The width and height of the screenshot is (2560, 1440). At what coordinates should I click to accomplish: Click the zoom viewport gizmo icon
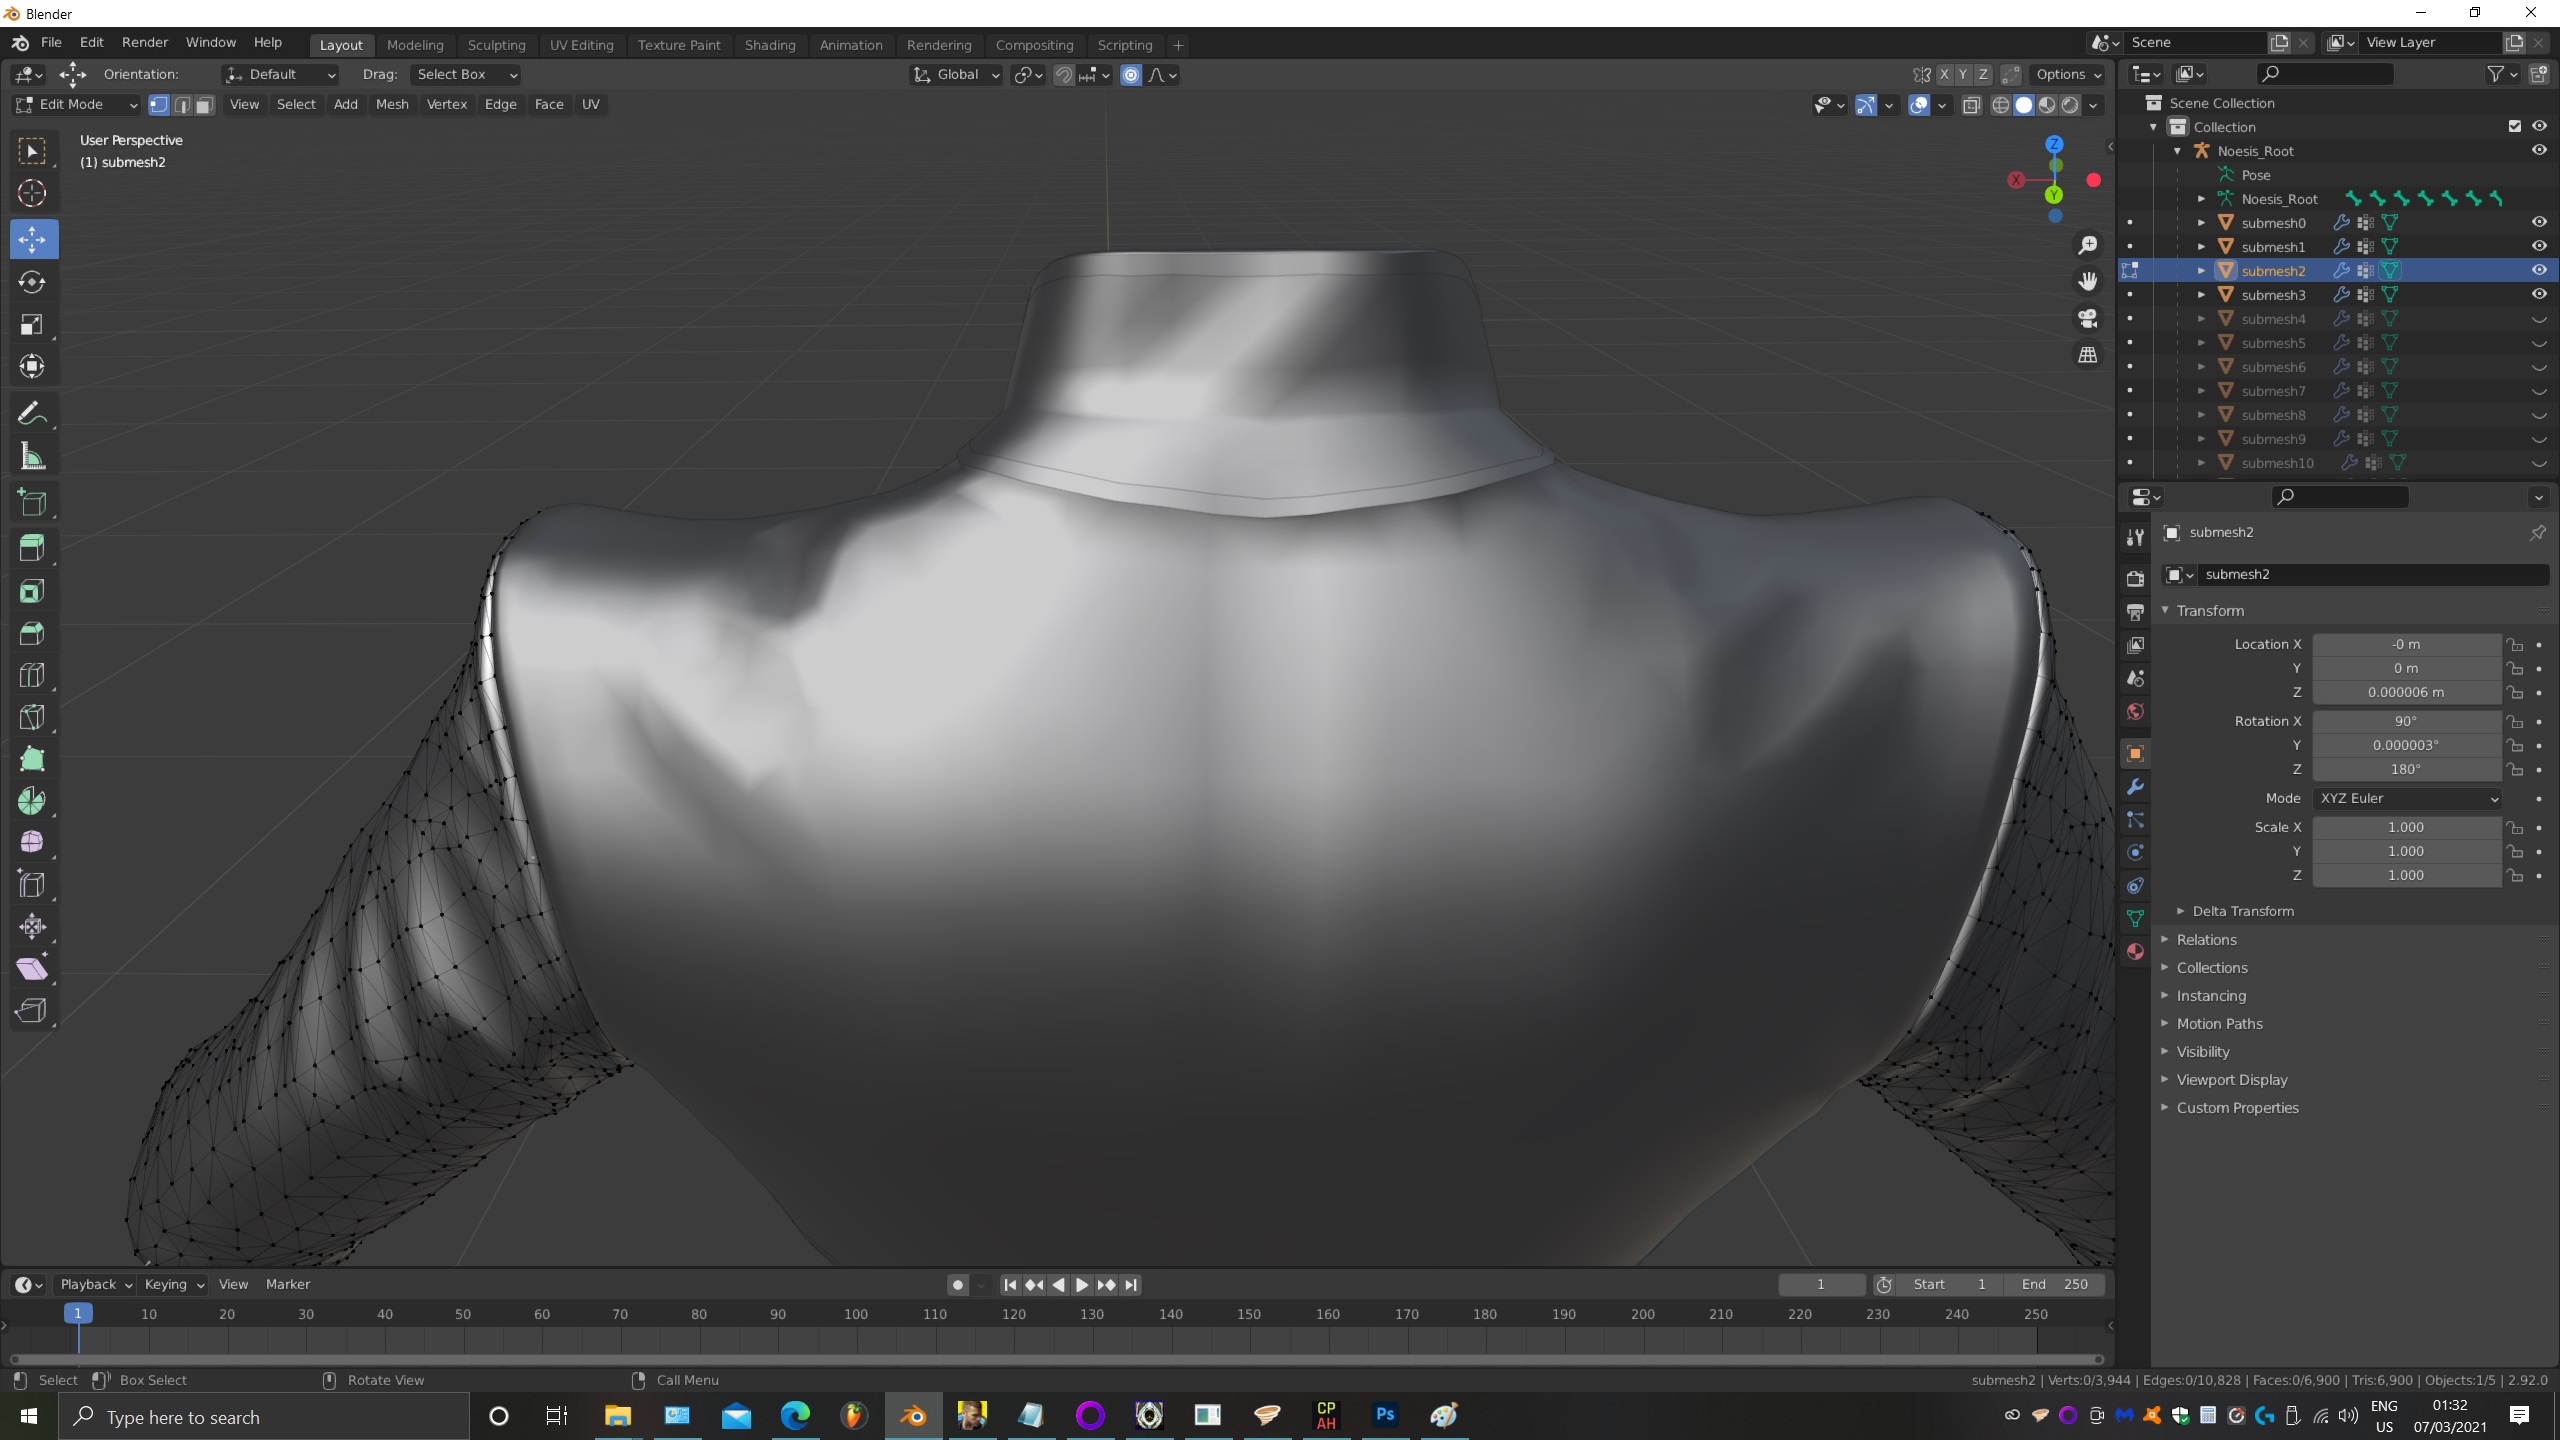tap(2088, 245)
